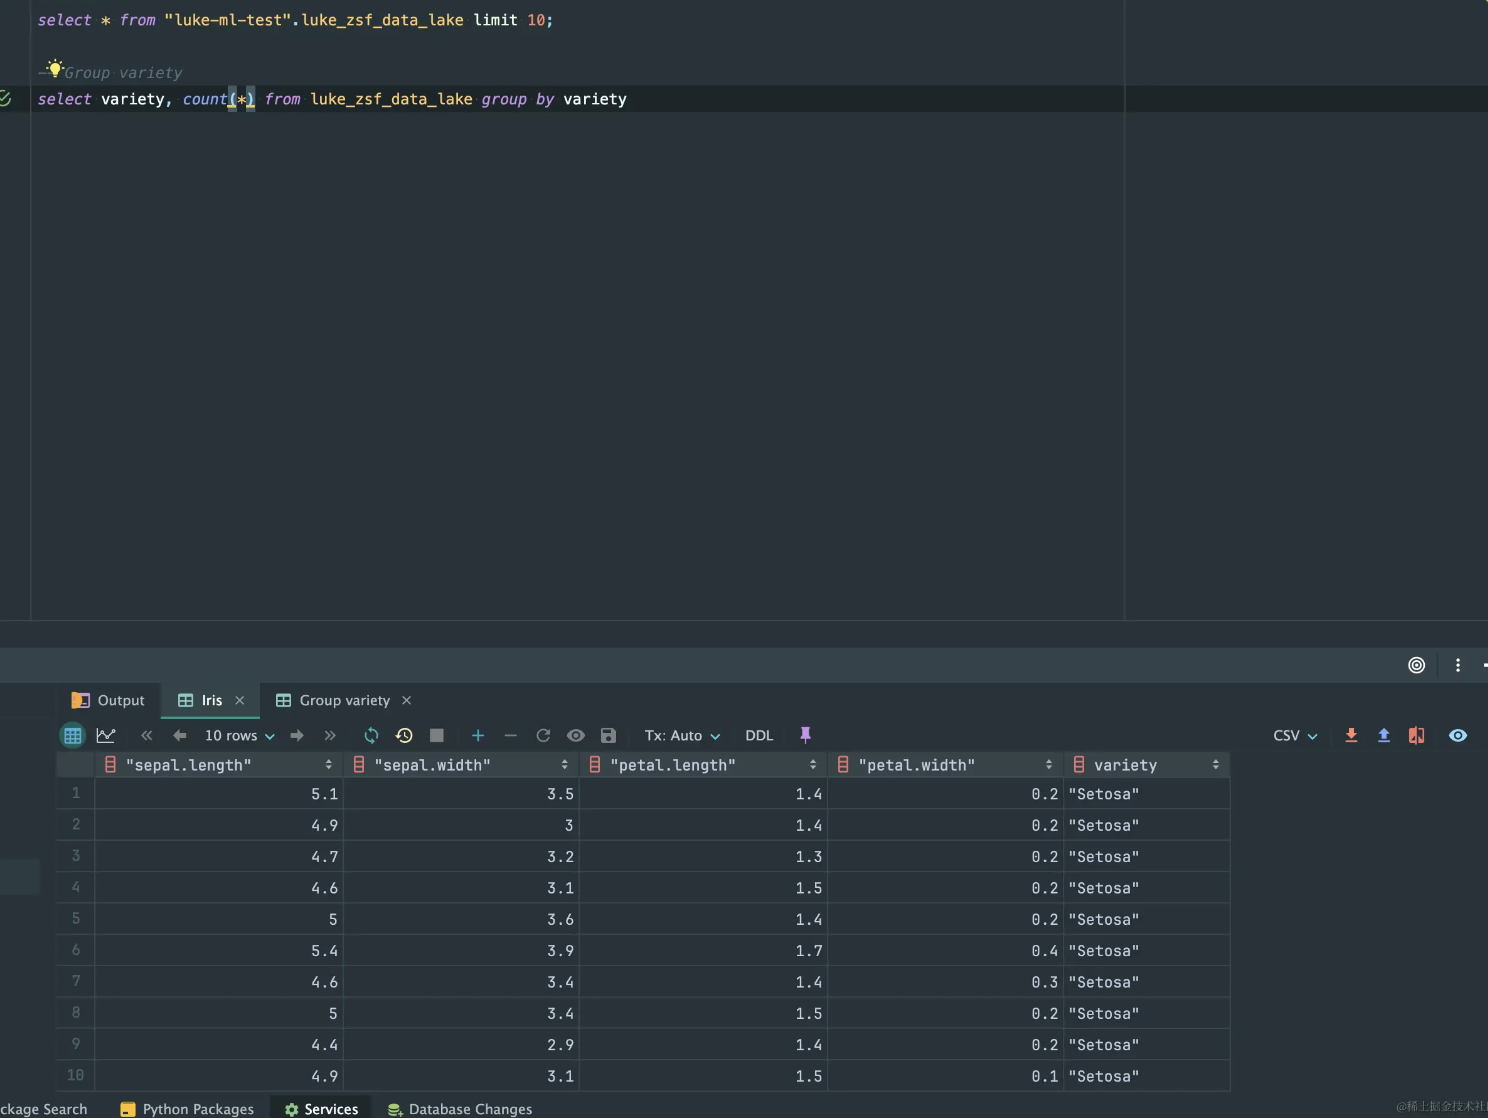This screenshot has width=1488, height=1120.
Task: Revert changes in data grid
Action: [x=543, y=736]
